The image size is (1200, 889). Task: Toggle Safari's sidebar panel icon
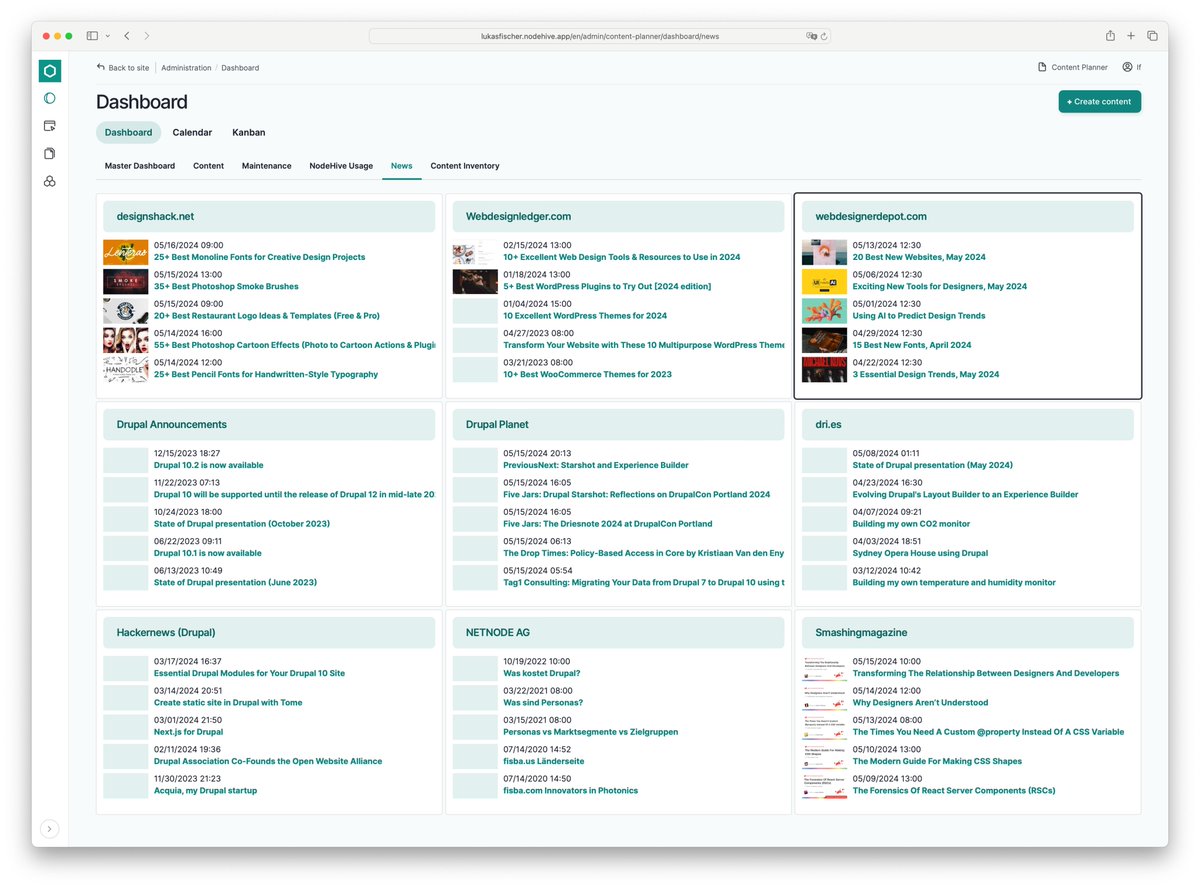point(92,36)
